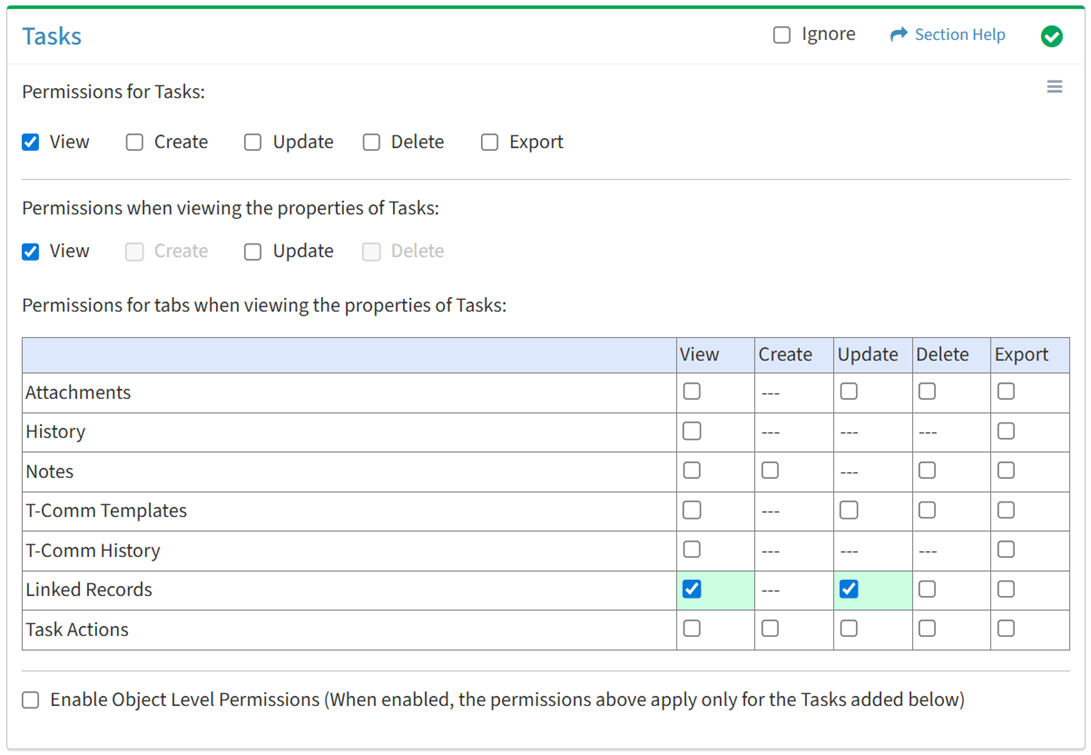Viewport: 1091px width, 755px height.
Task: Check Create for Notes tab
Action: coord(770,470)
